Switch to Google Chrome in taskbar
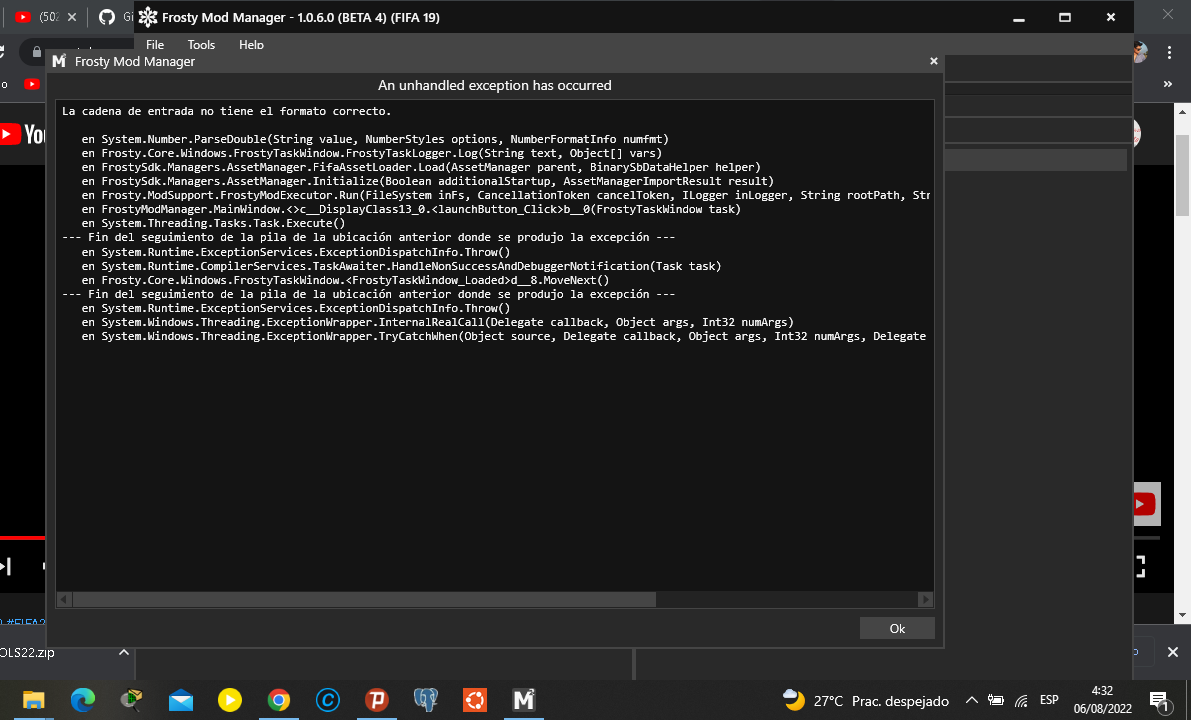 pos(278,699)
